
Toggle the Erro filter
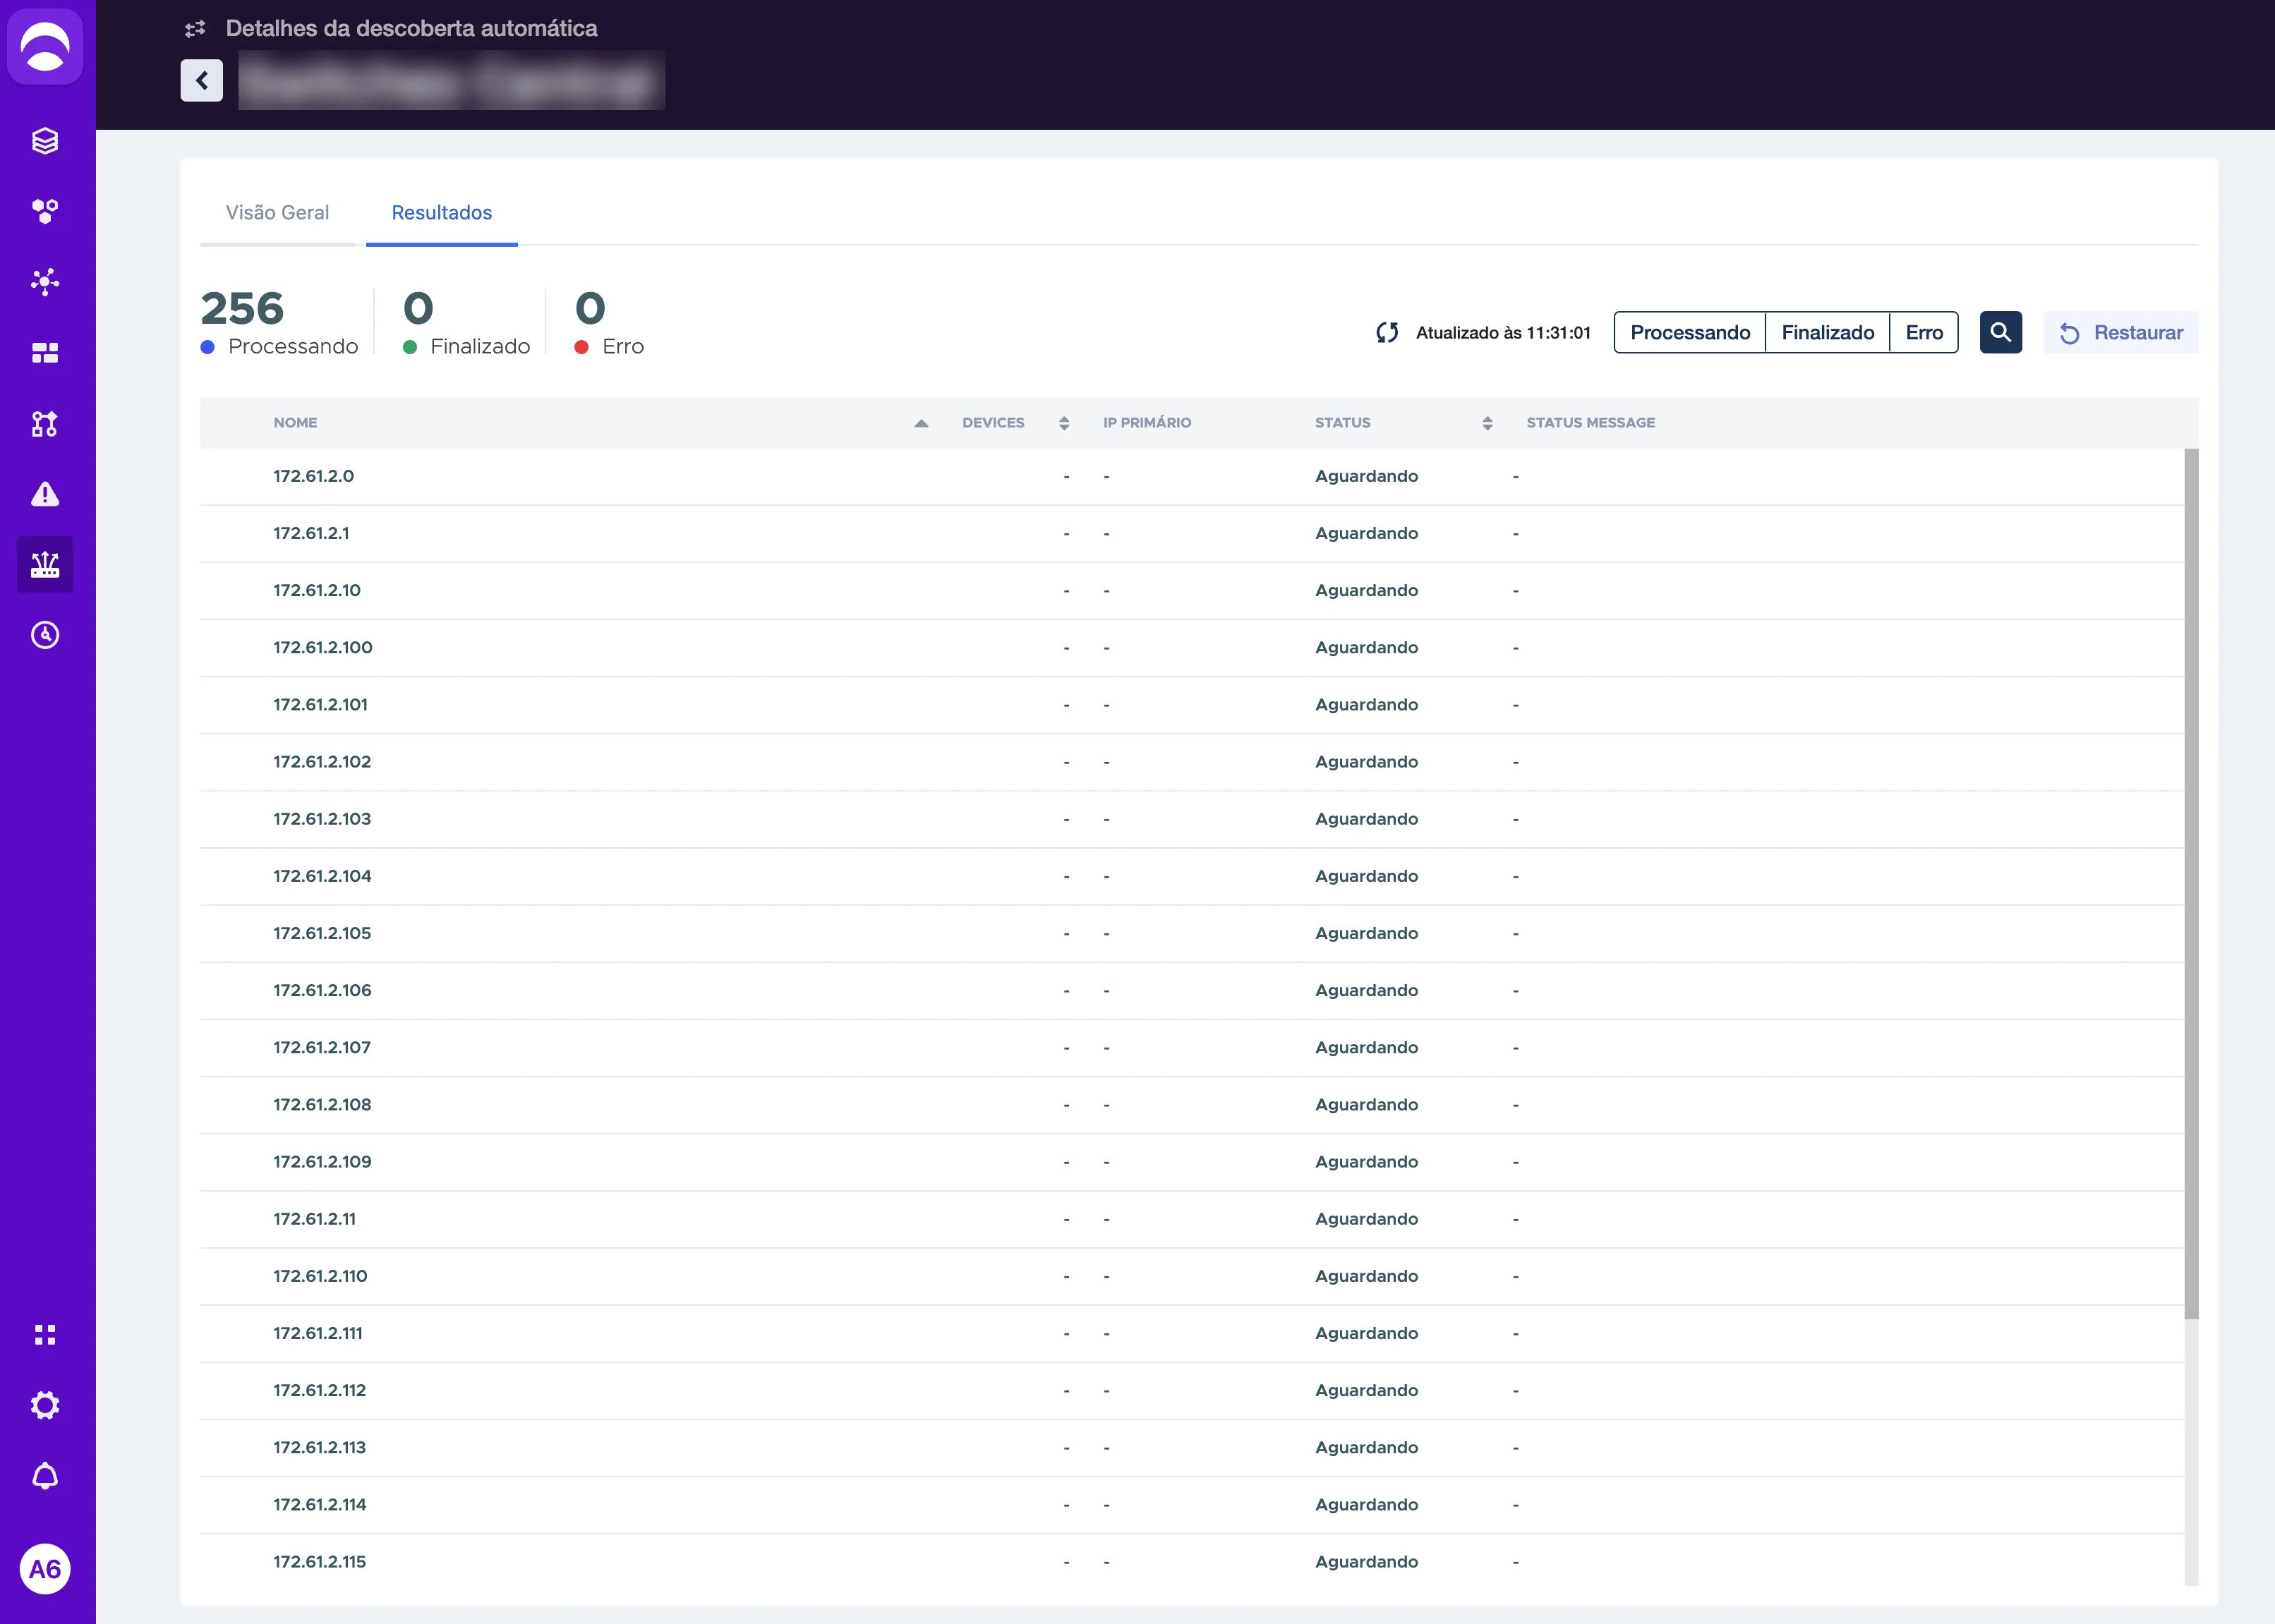coord(1924,332)
